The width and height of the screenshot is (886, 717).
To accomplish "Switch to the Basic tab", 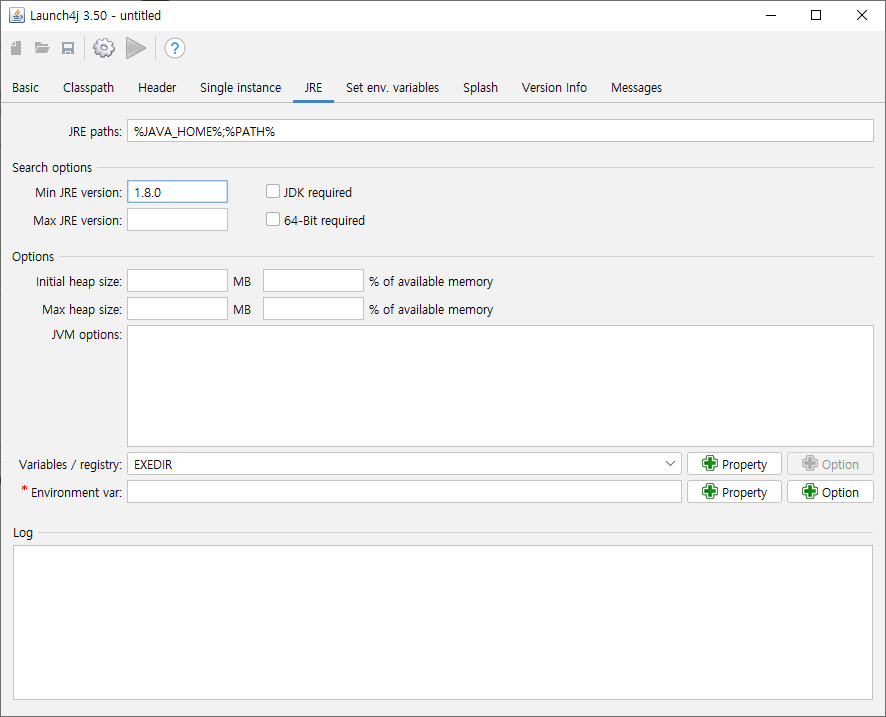I will coord(25,88).
